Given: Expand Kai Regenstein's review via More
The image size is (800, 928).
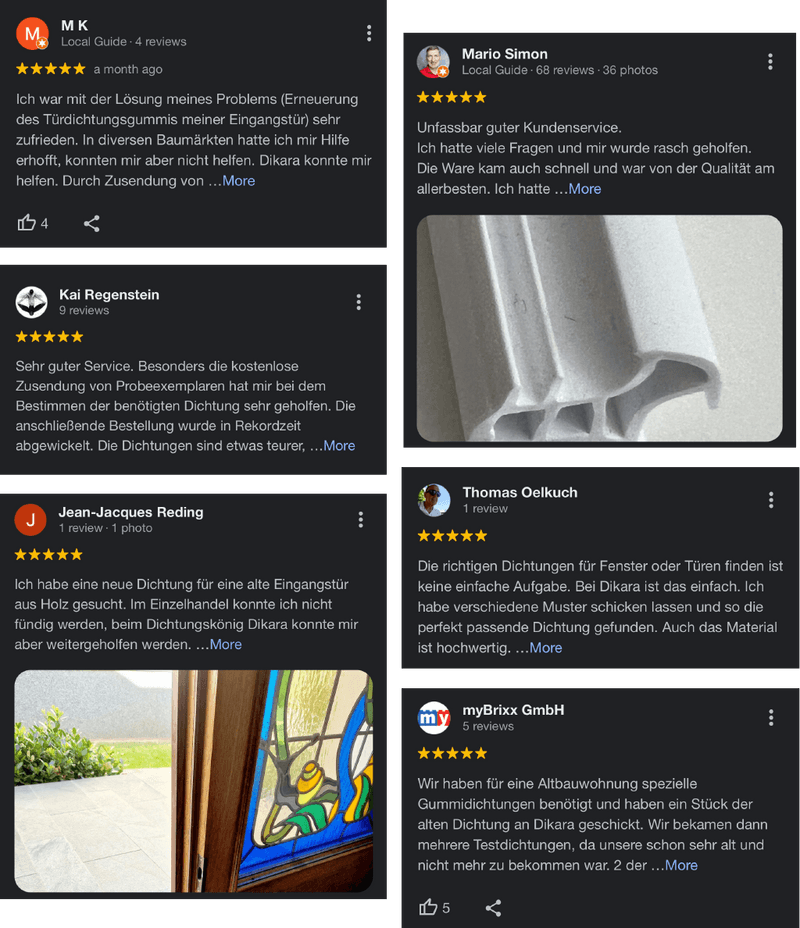Looking at the screenshot, I should tap(339, 446).
